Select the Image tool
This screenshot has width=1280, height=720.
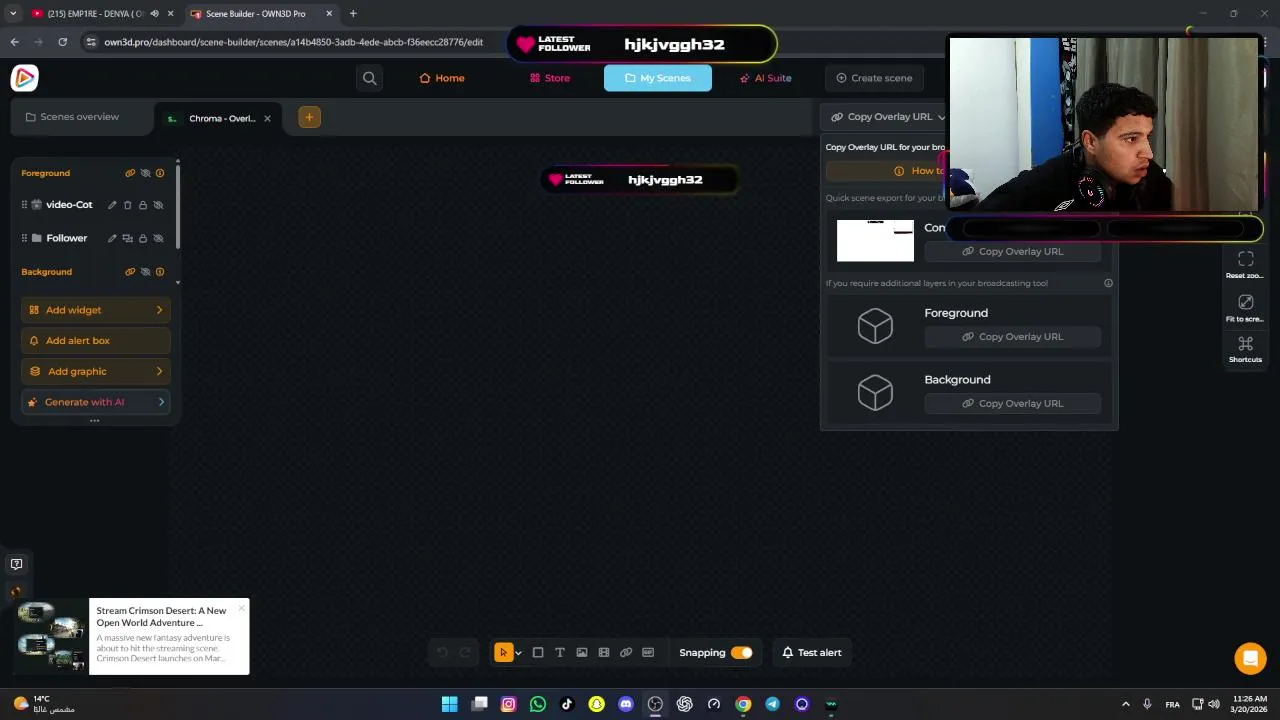[x=582, y=653]
